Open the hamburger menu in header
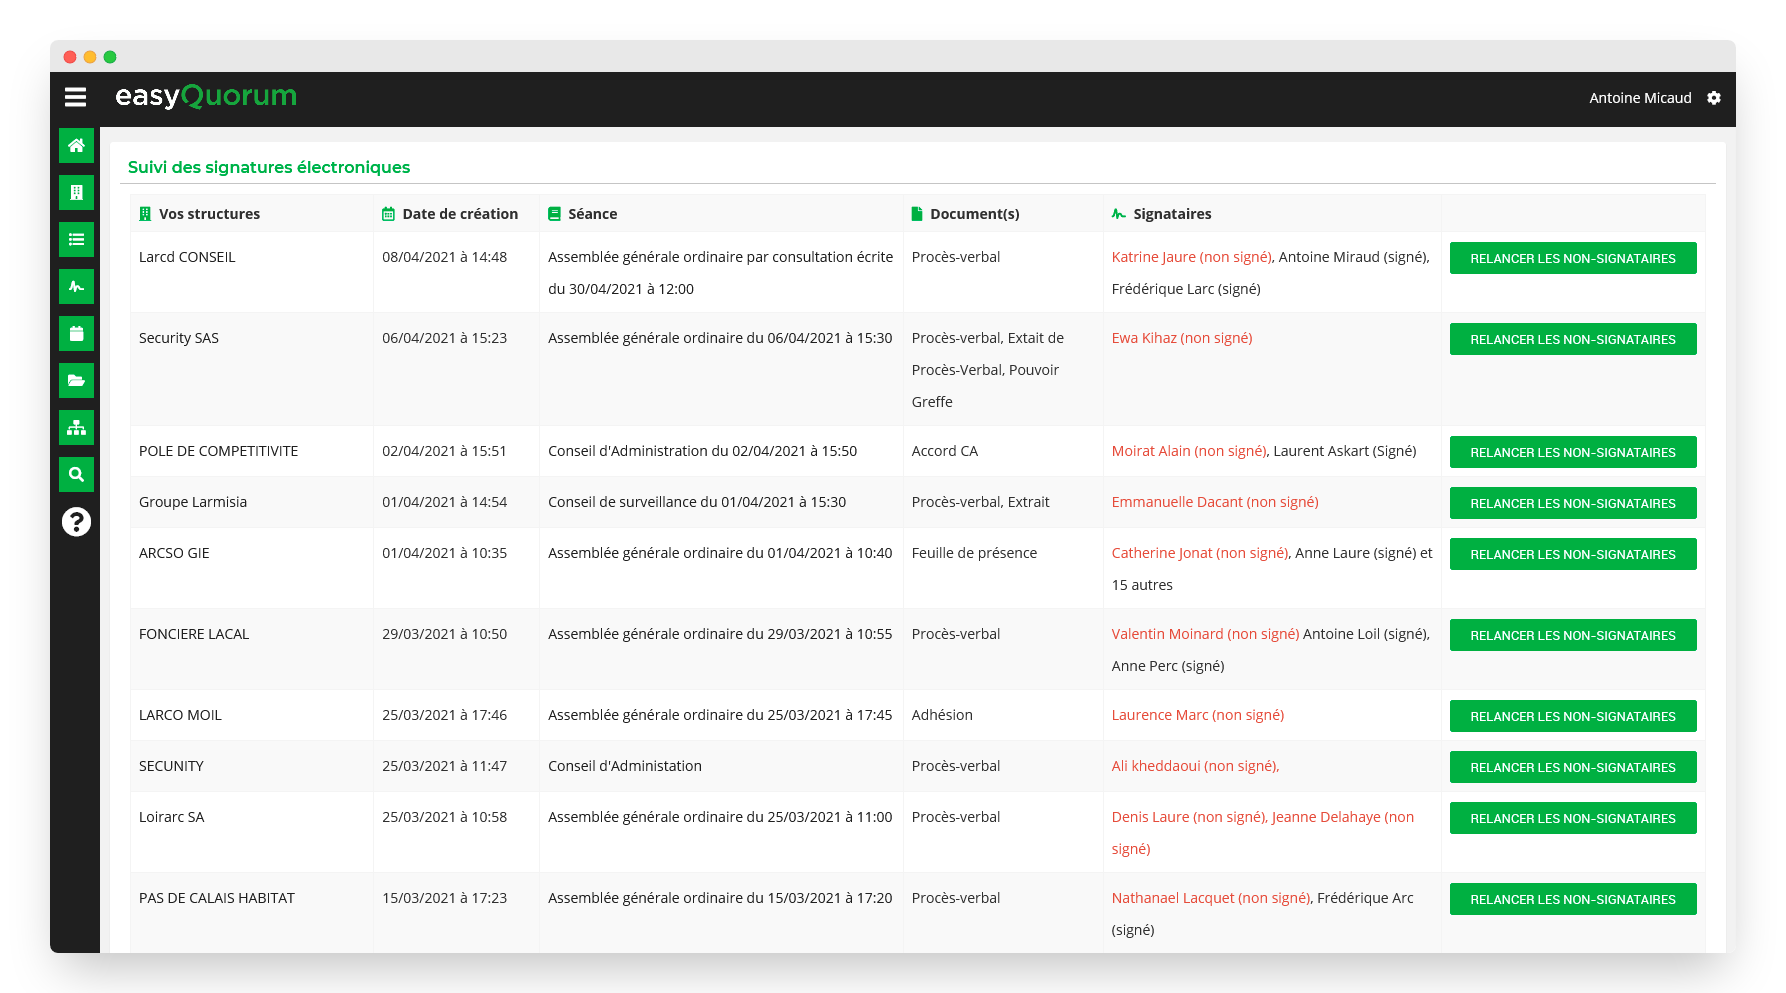The image size is (1786, 993). 75,97
